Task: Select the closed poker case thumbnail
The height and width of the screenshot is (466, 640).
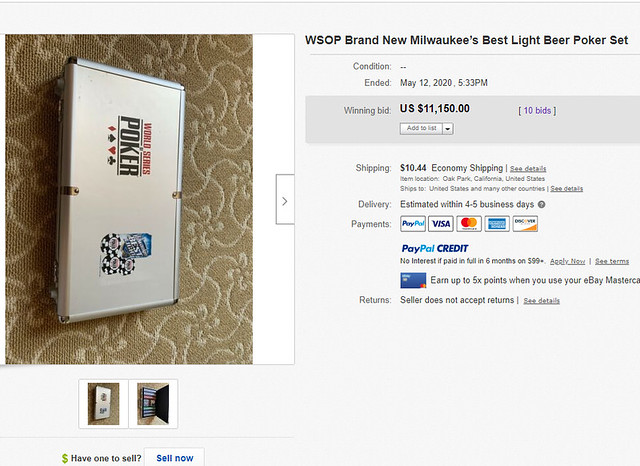Action: [x=103, y=403]
